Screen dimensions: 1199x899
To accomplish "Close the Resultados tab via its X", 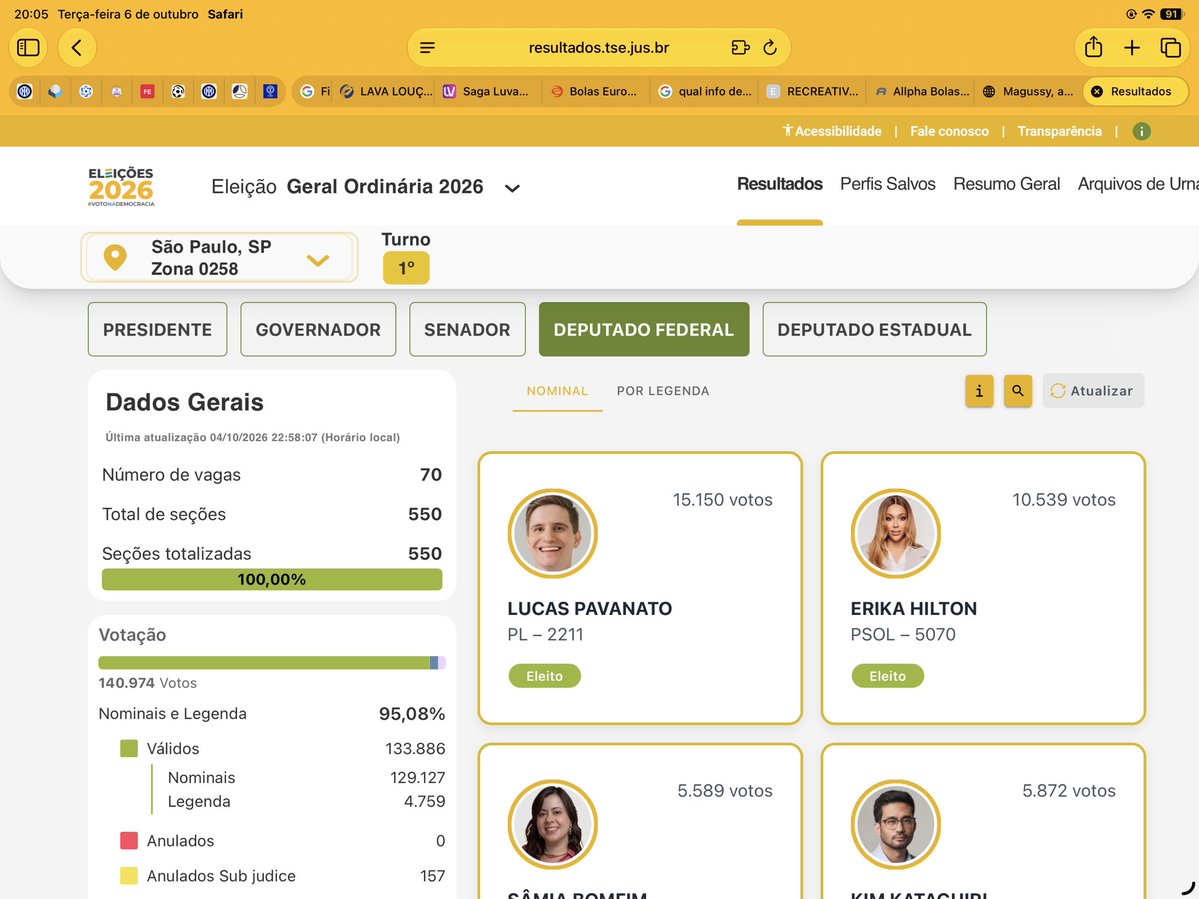I will point(1097,91).
